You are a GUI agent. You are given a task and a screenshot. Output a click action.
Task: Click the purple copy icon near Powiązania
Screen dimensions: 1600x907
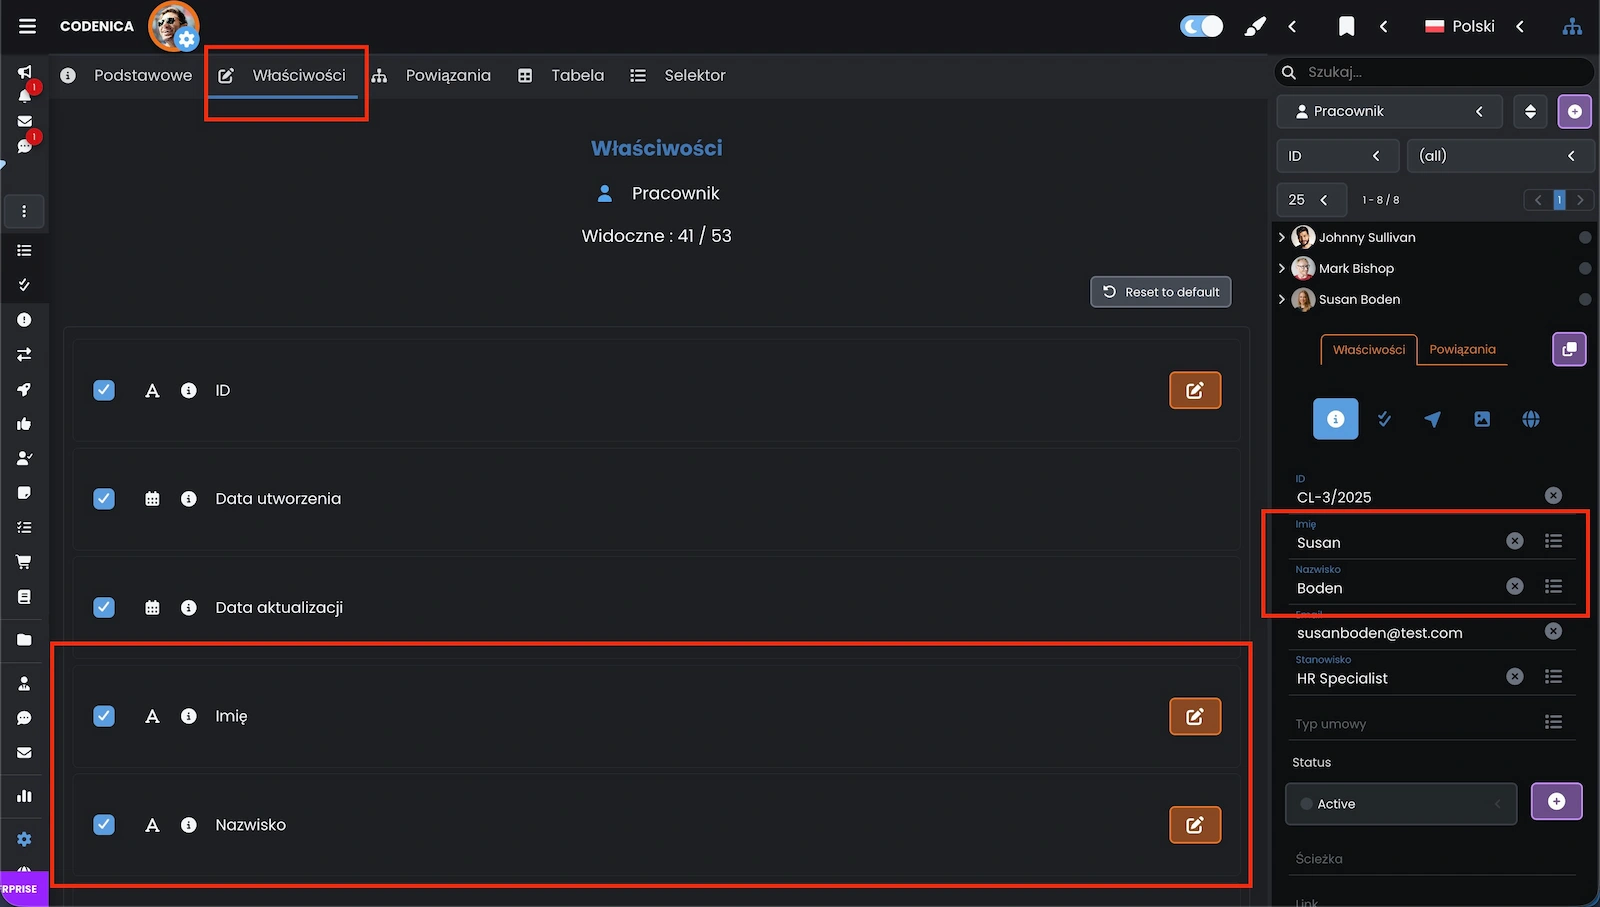1569,349
